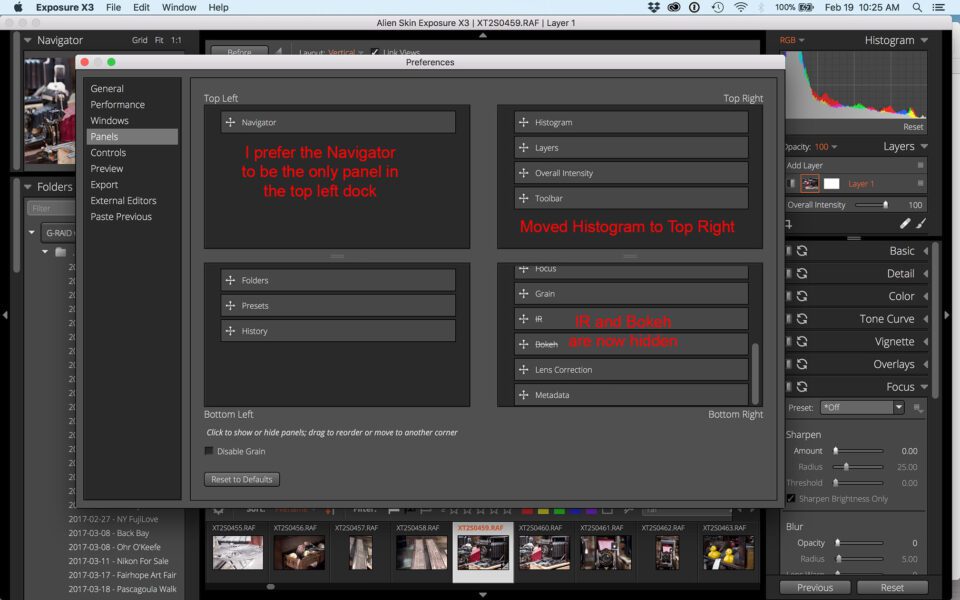
Task: Click the Bottom Right dock scrollbar
Action: 755,373
